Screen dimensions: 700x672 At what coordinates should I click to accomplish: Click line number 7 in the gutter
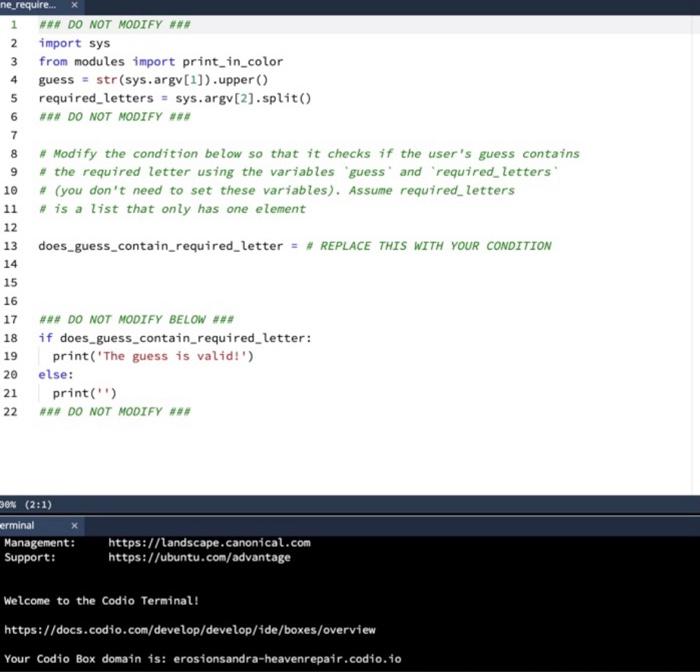tap(14, 135)
